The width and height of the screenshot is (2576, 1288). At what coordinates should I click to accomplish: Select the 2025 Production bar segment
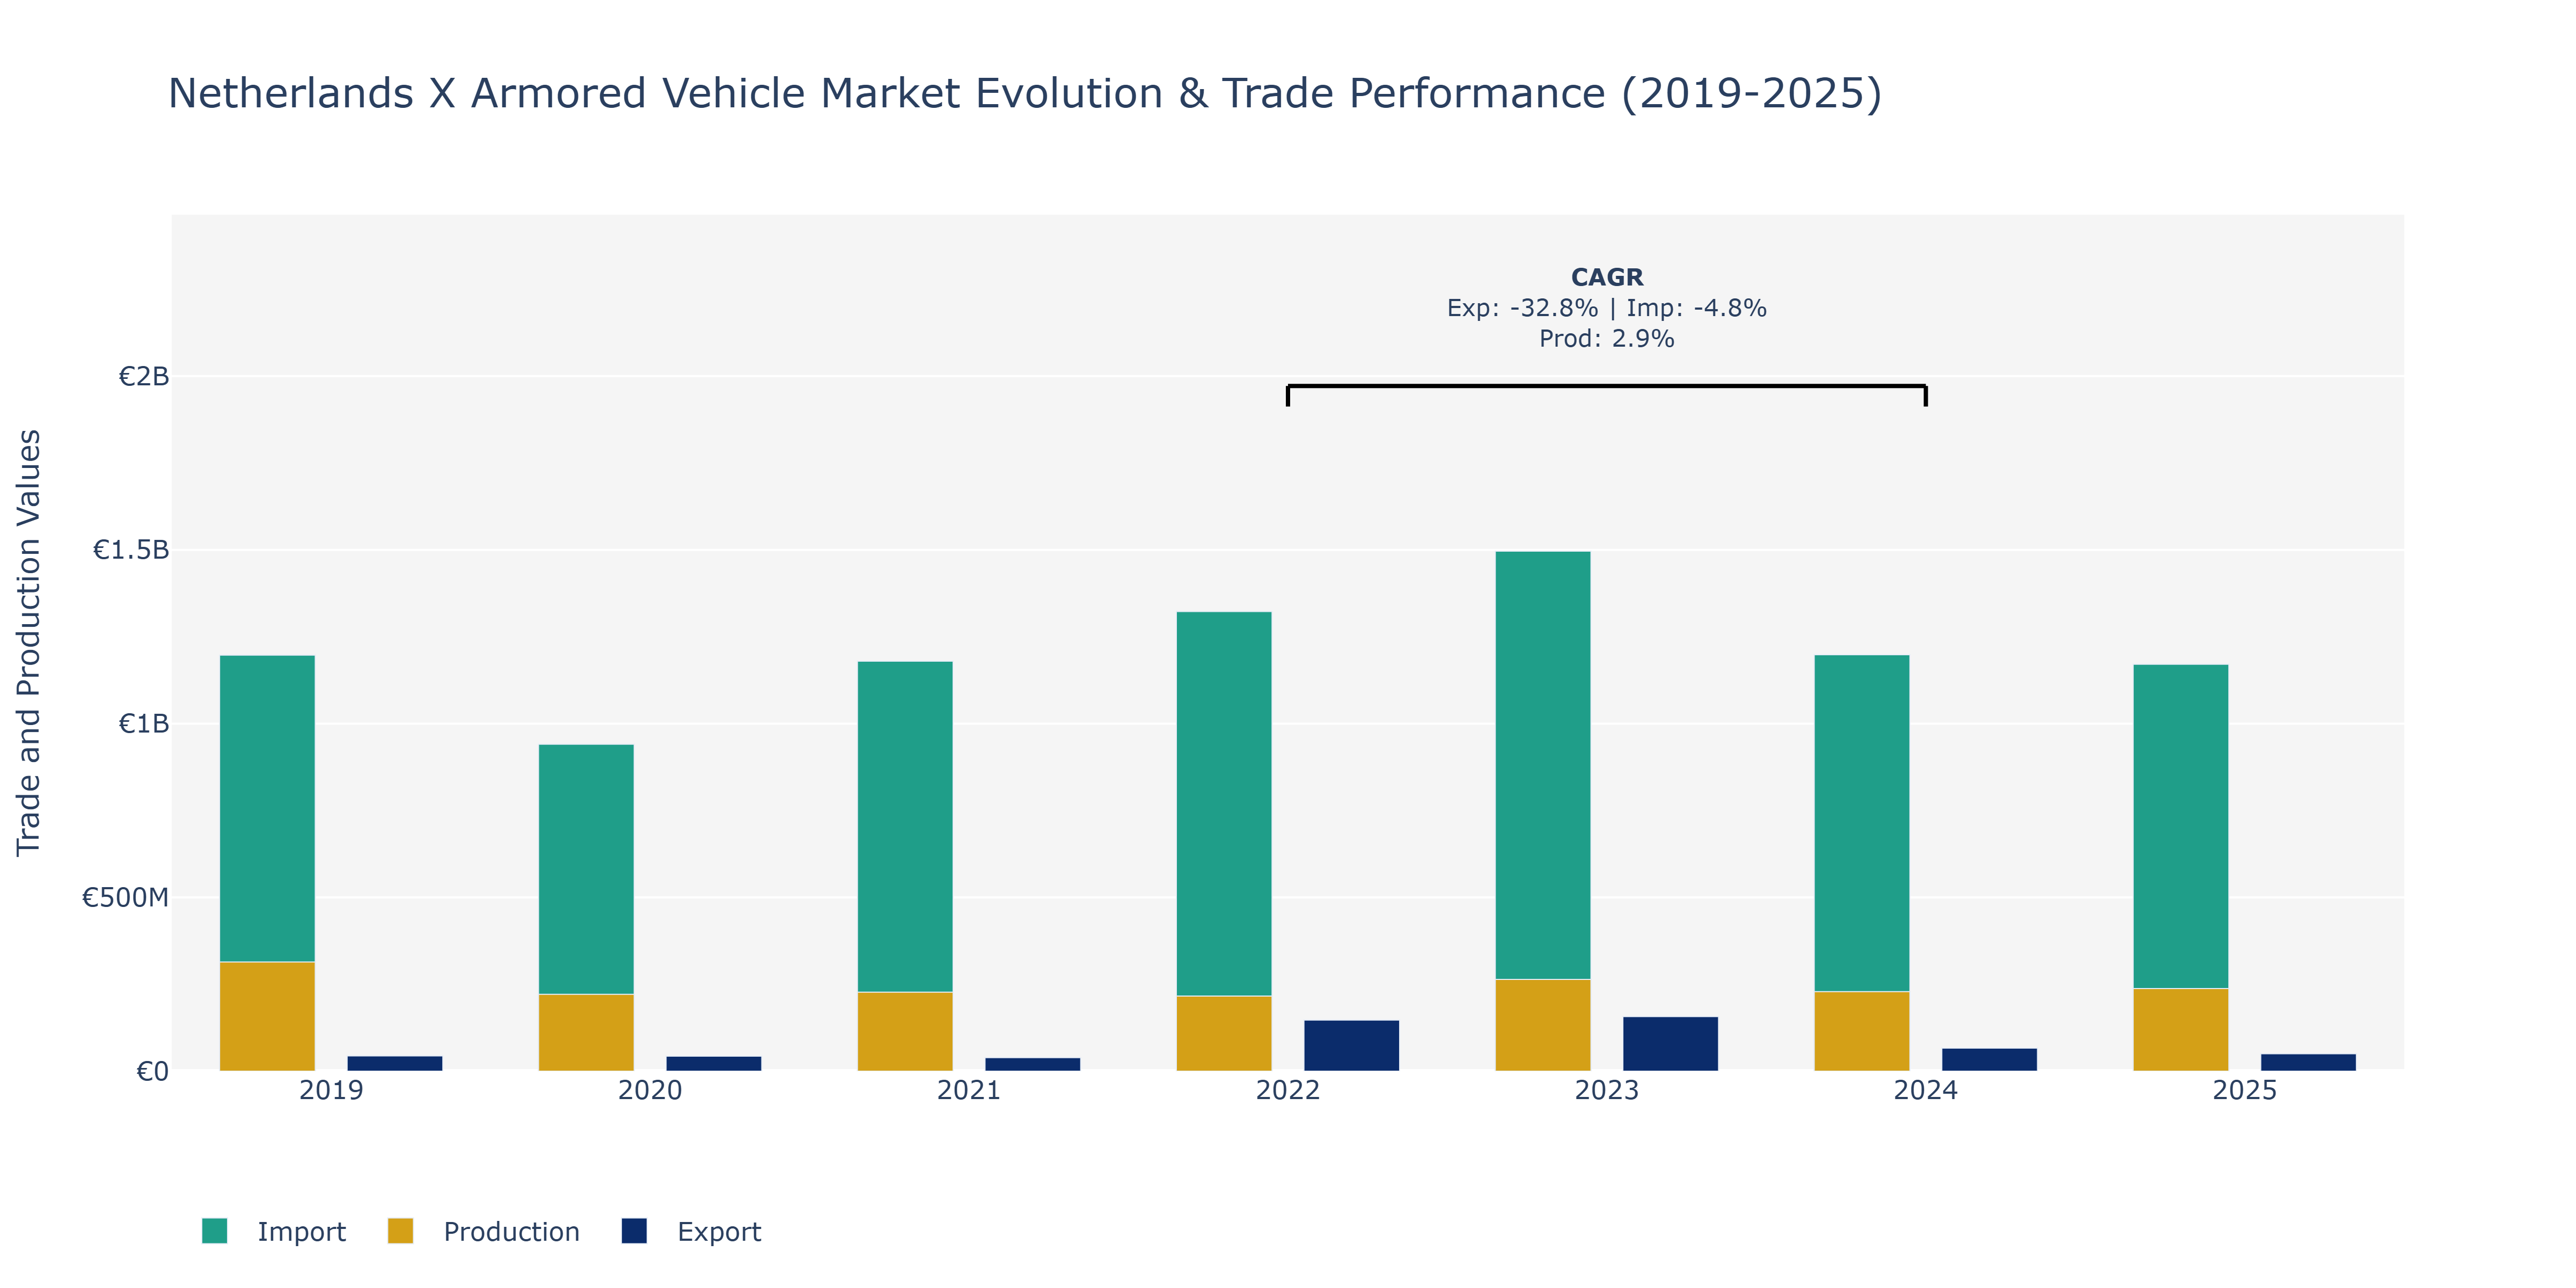point(2181,1029)
